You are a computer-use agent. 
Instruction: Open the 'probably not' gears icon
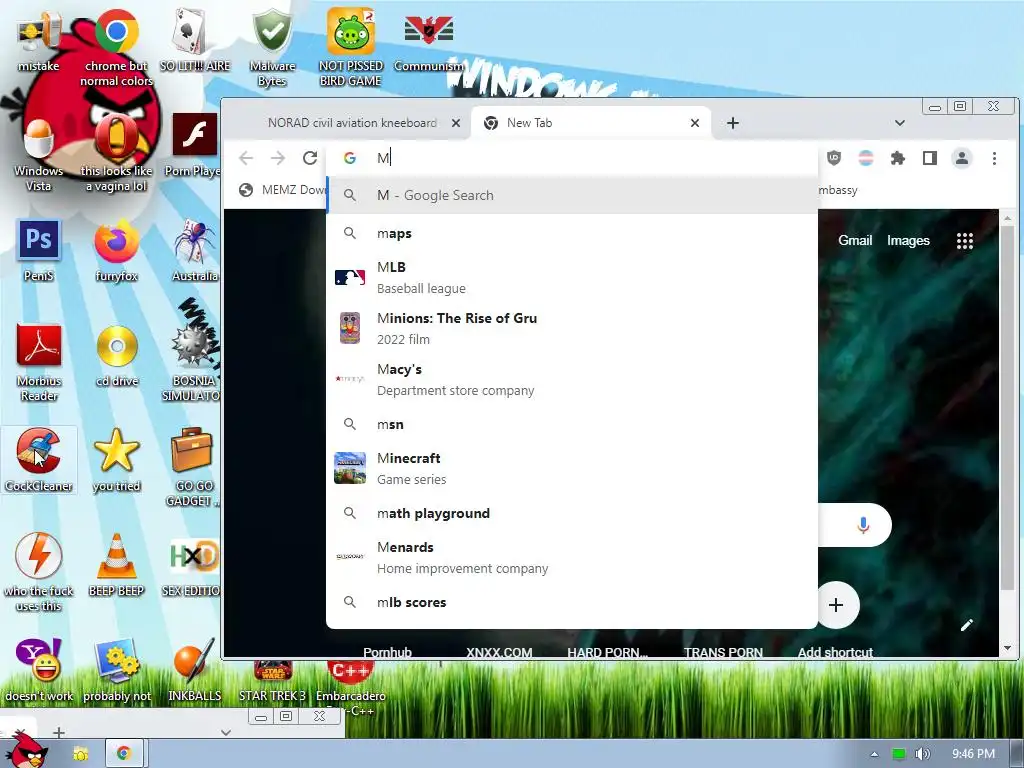pos(116,670)
